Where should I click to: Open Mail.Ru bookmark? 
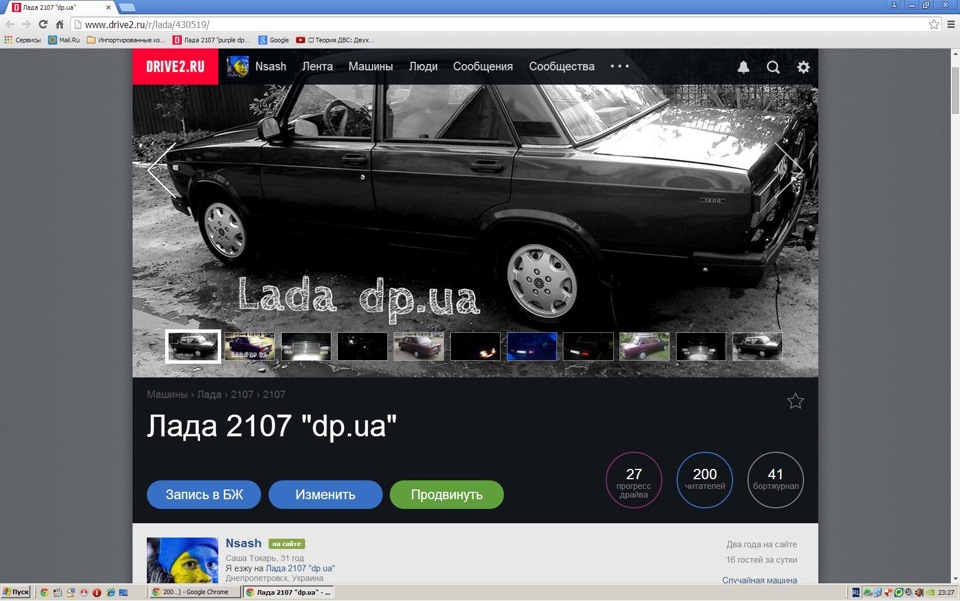click(64, 40)
